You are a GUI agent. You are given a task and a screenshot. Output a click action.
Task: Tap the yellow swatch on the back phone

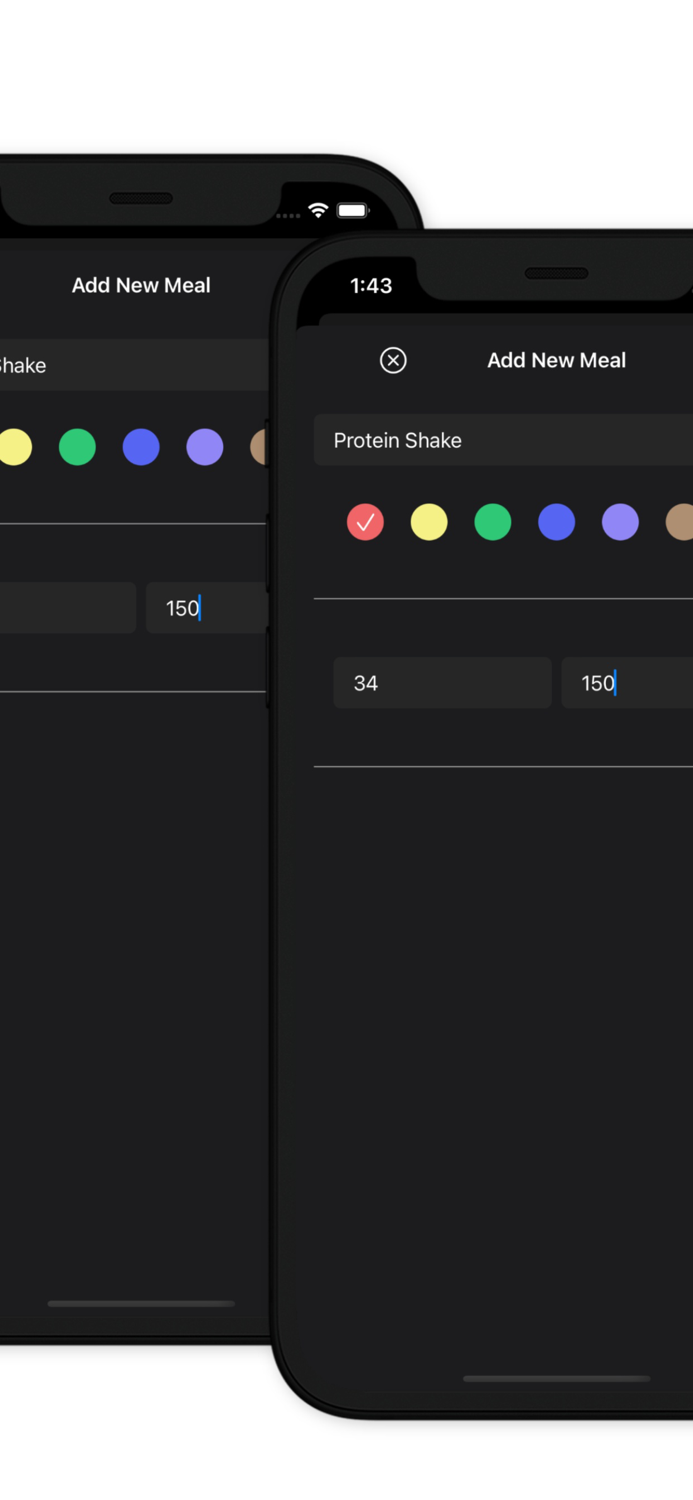(16, 447)
